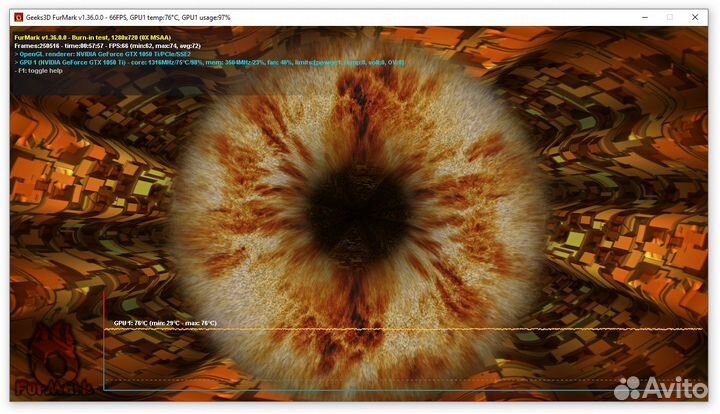
Task: Click the dark pupil center of furry donut
Action: (x=360, y=189)
